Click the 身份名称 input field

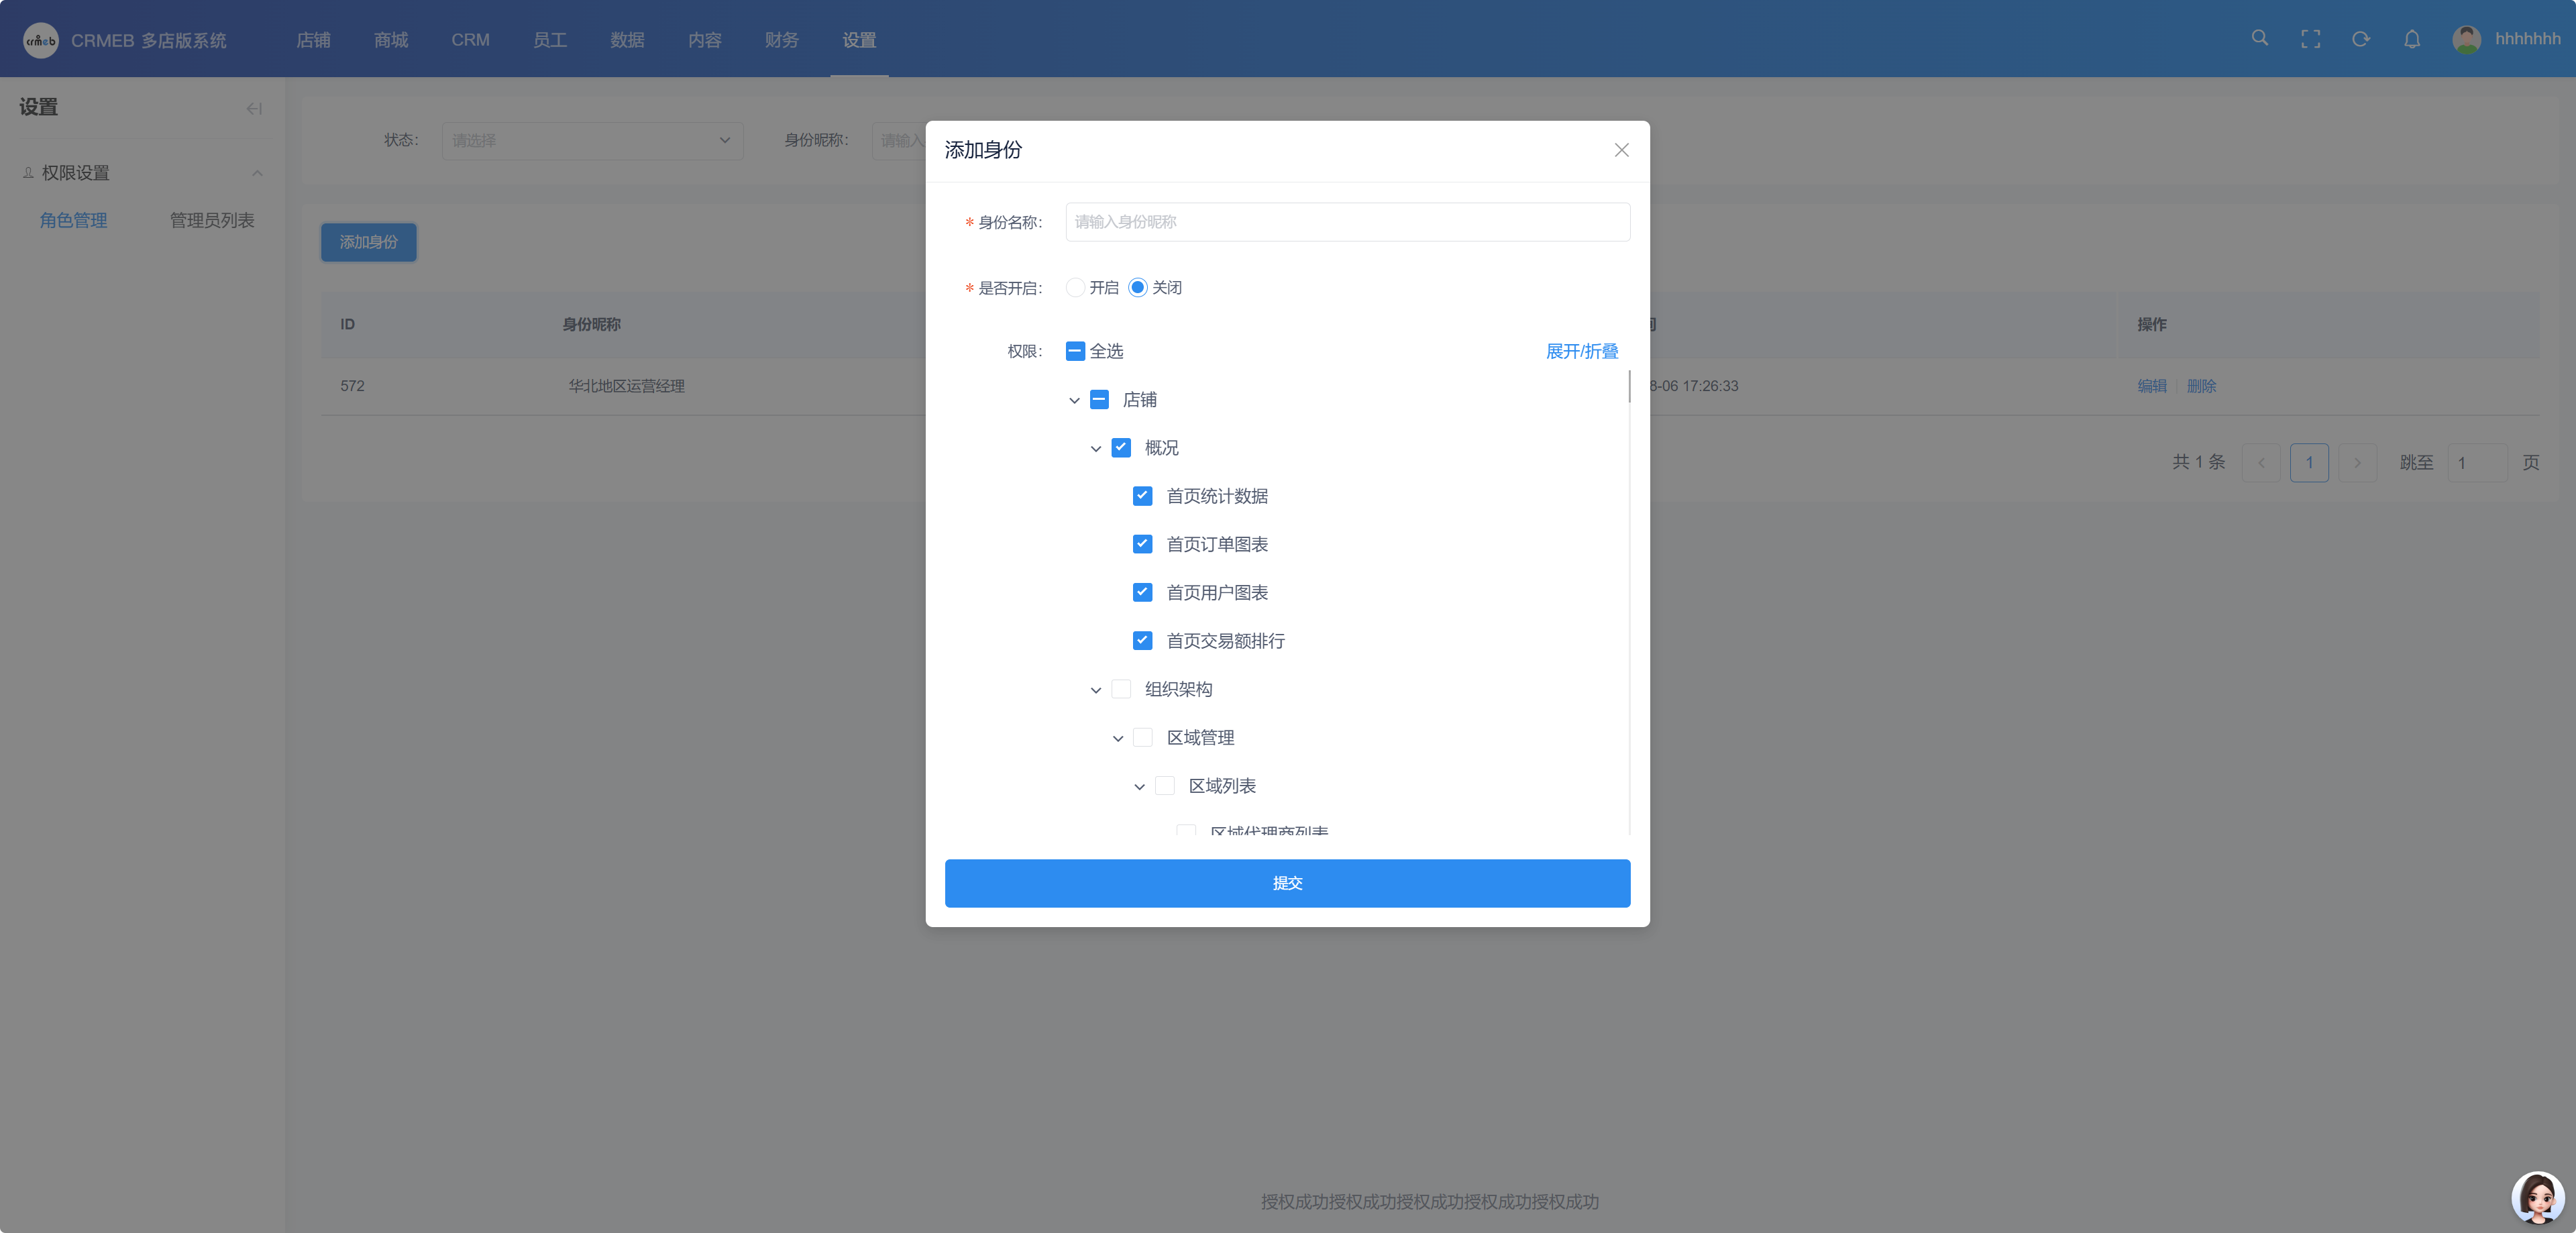coord(1347,222)
